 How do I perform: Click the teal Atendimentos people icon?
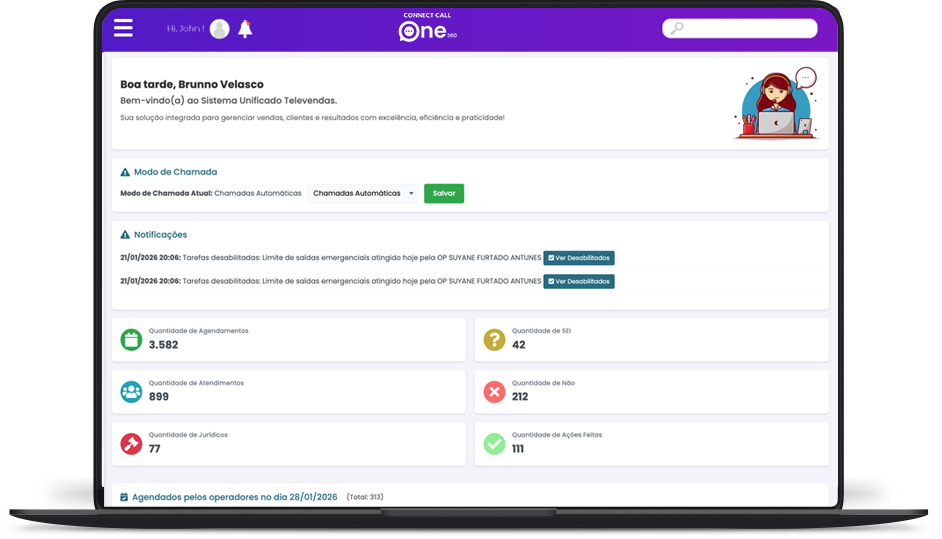click(x=131, y=392)
